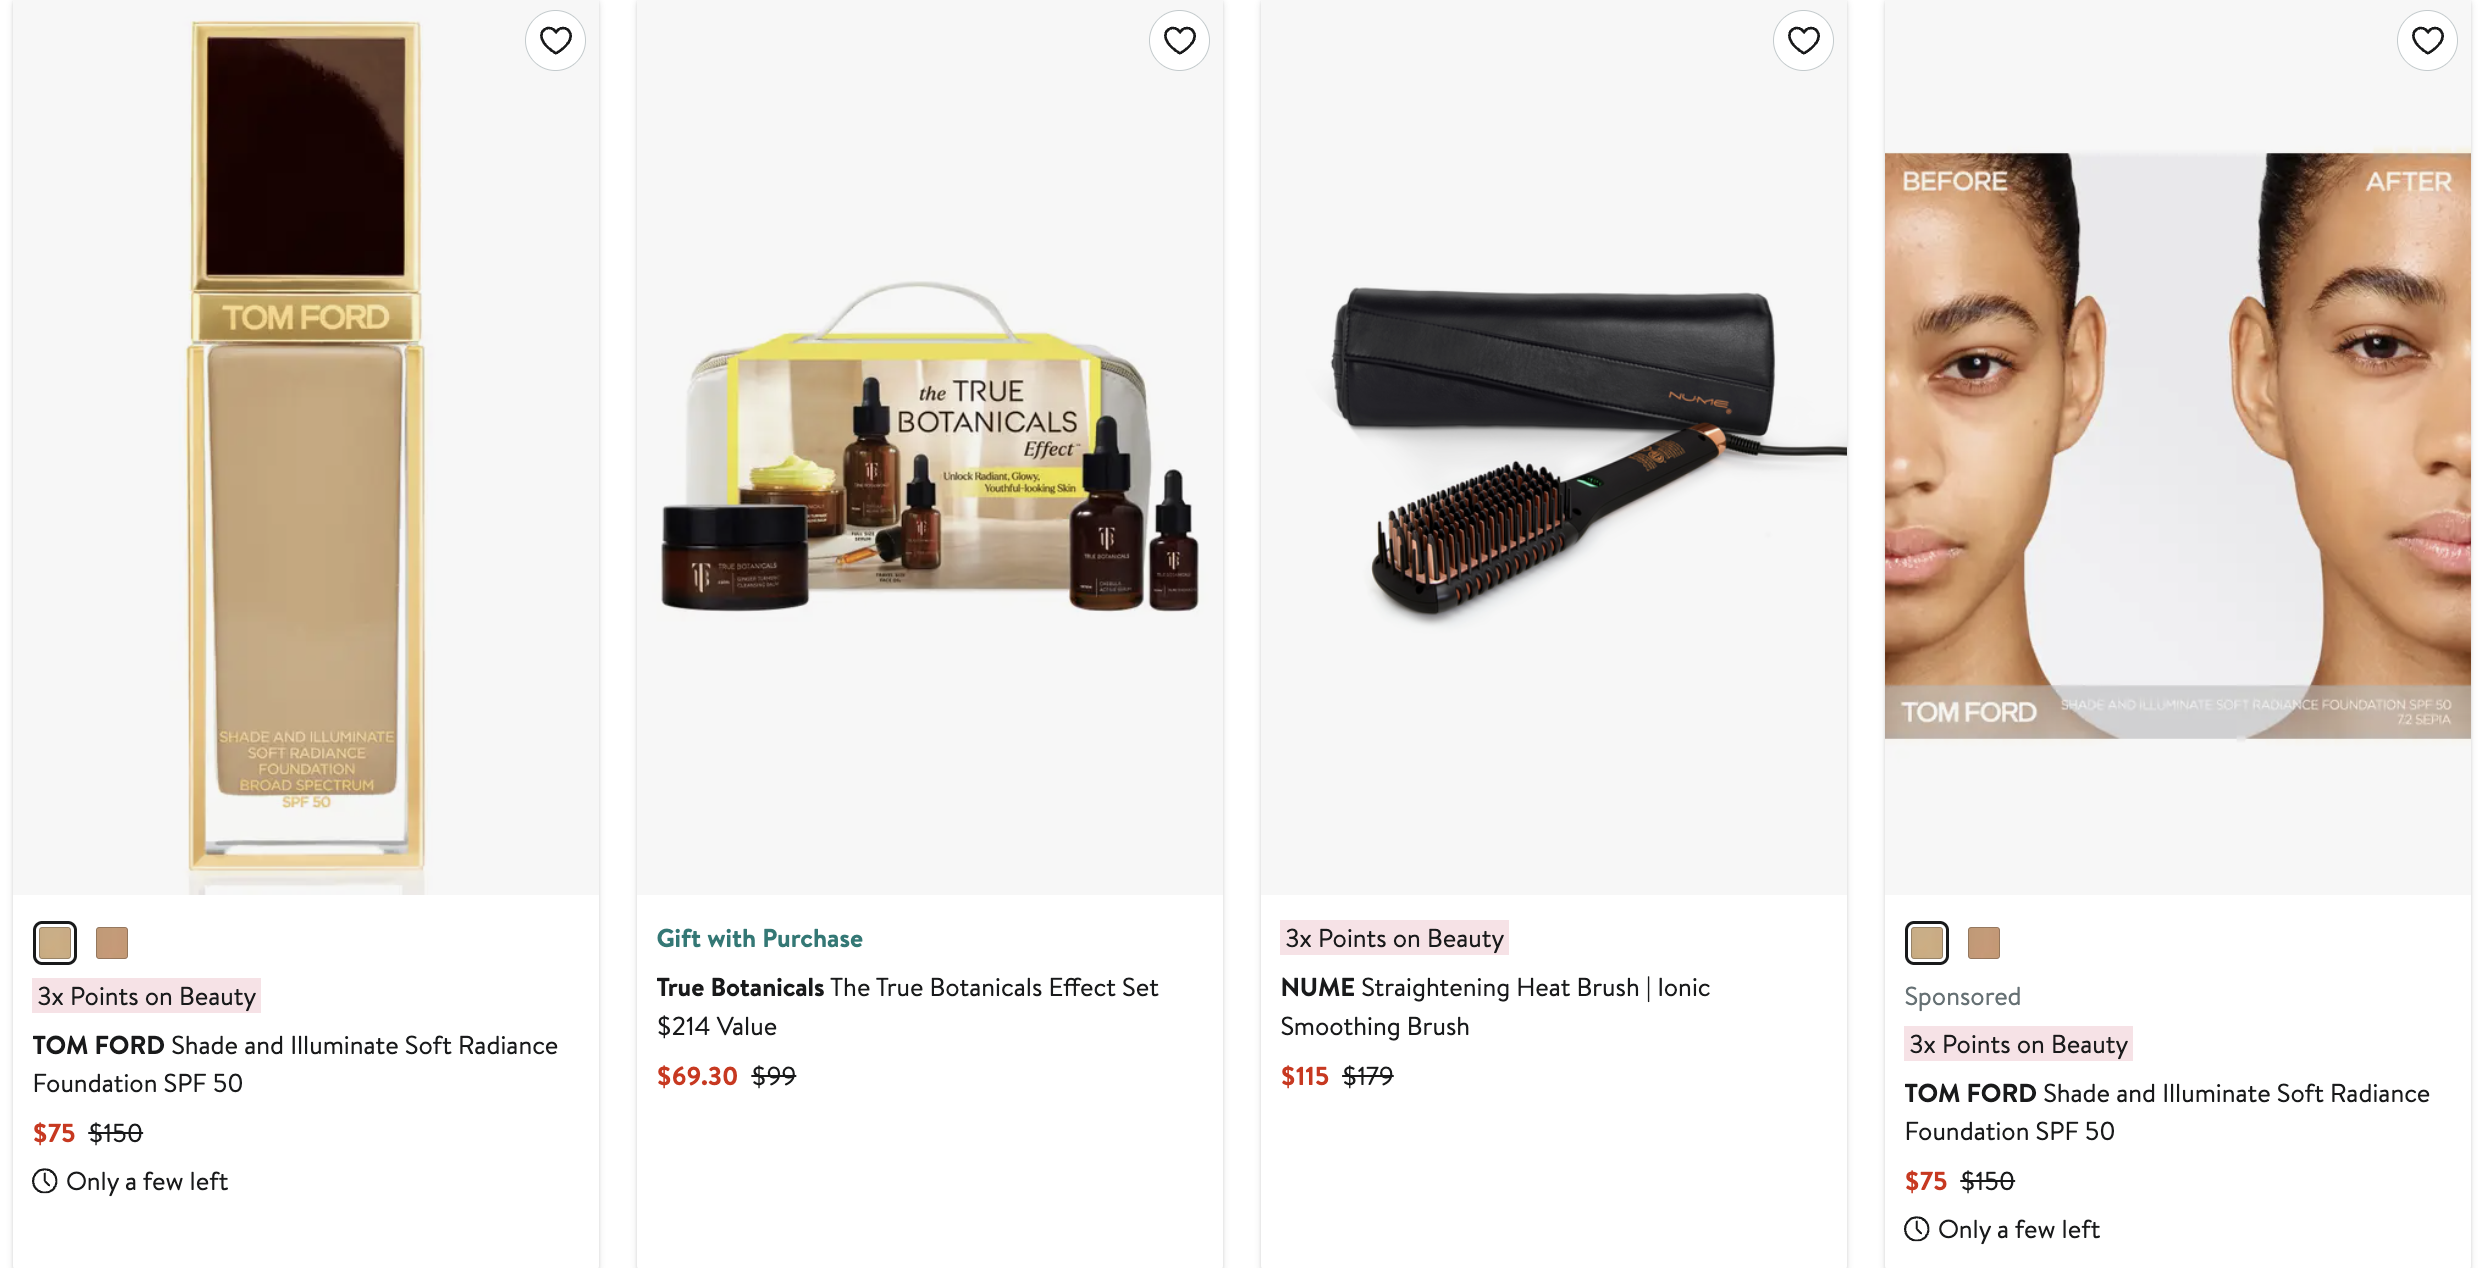The height and width of the screenshot is (1268, 2480).
Task: Open NUME Straightening Heat Brush product title
Action: pyautogui.click(x=1495, y=1006)
